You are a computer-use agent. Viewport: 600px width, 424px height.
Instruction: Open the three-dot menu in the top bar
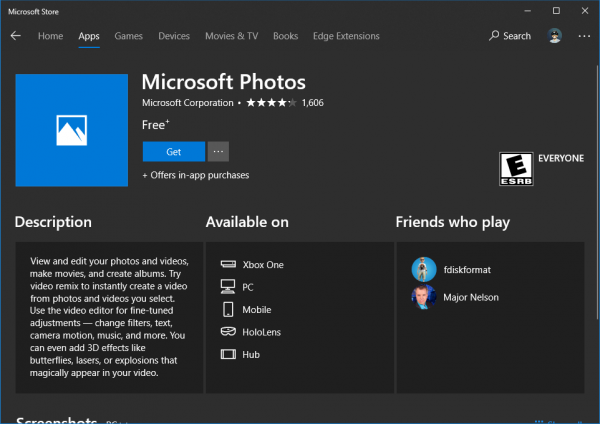point(584,36)
